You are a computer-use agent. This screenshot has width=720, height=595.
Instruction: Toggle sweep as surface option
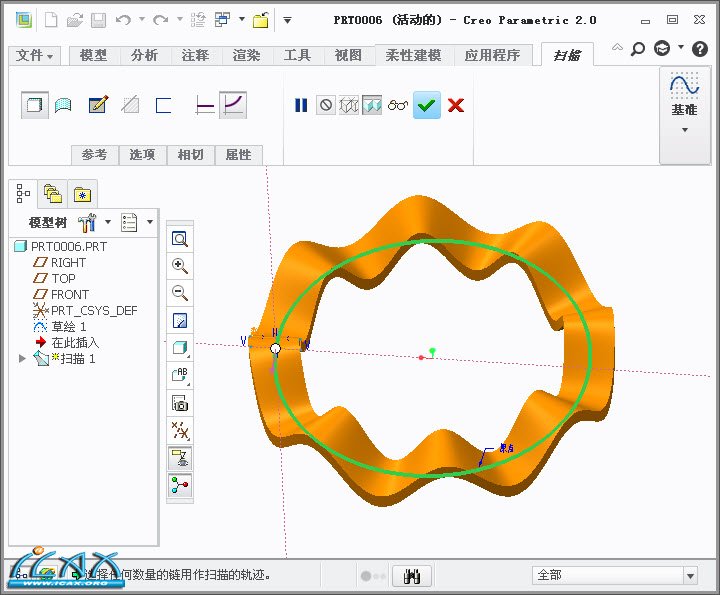[x=63, y=105]
